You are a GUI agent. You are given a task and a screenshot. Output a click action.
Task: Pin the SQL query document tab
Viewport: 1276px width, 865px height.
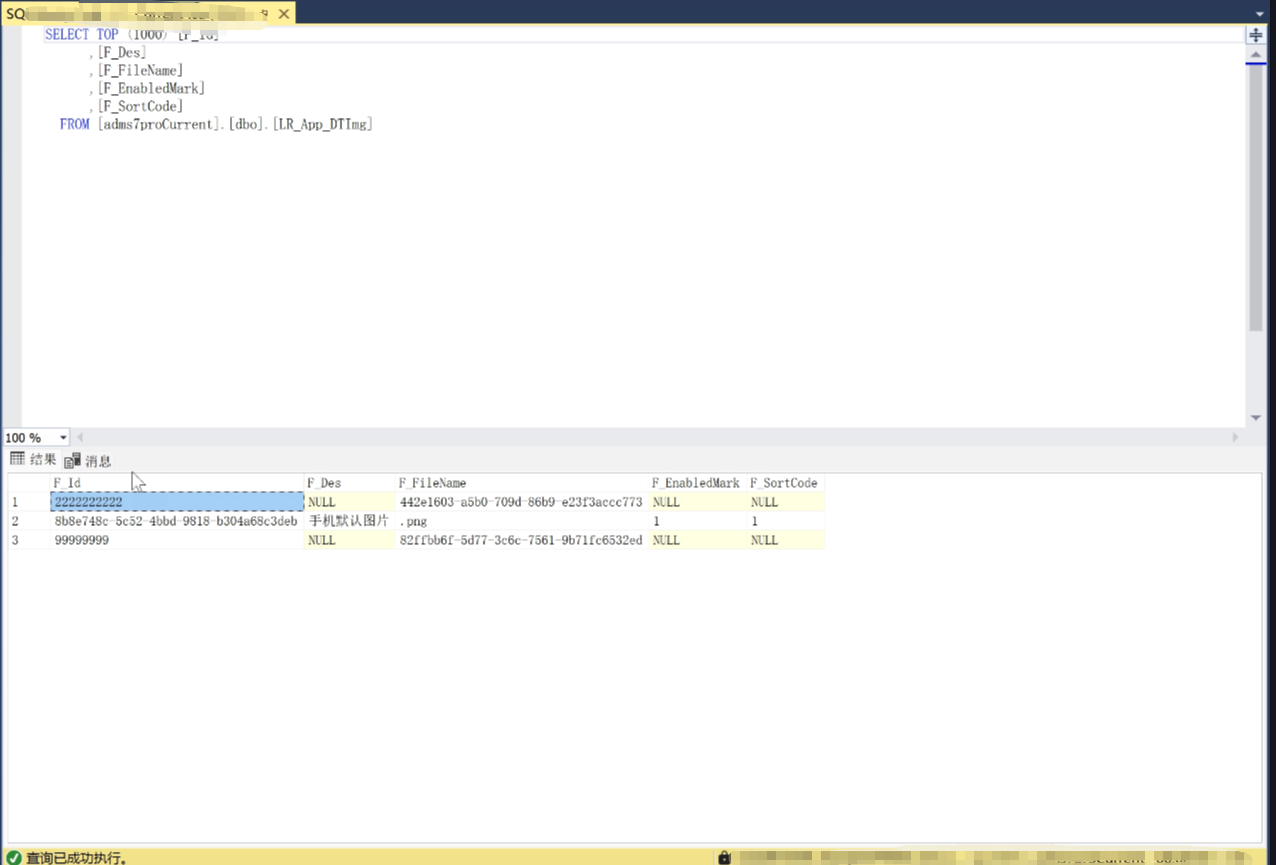264,14
